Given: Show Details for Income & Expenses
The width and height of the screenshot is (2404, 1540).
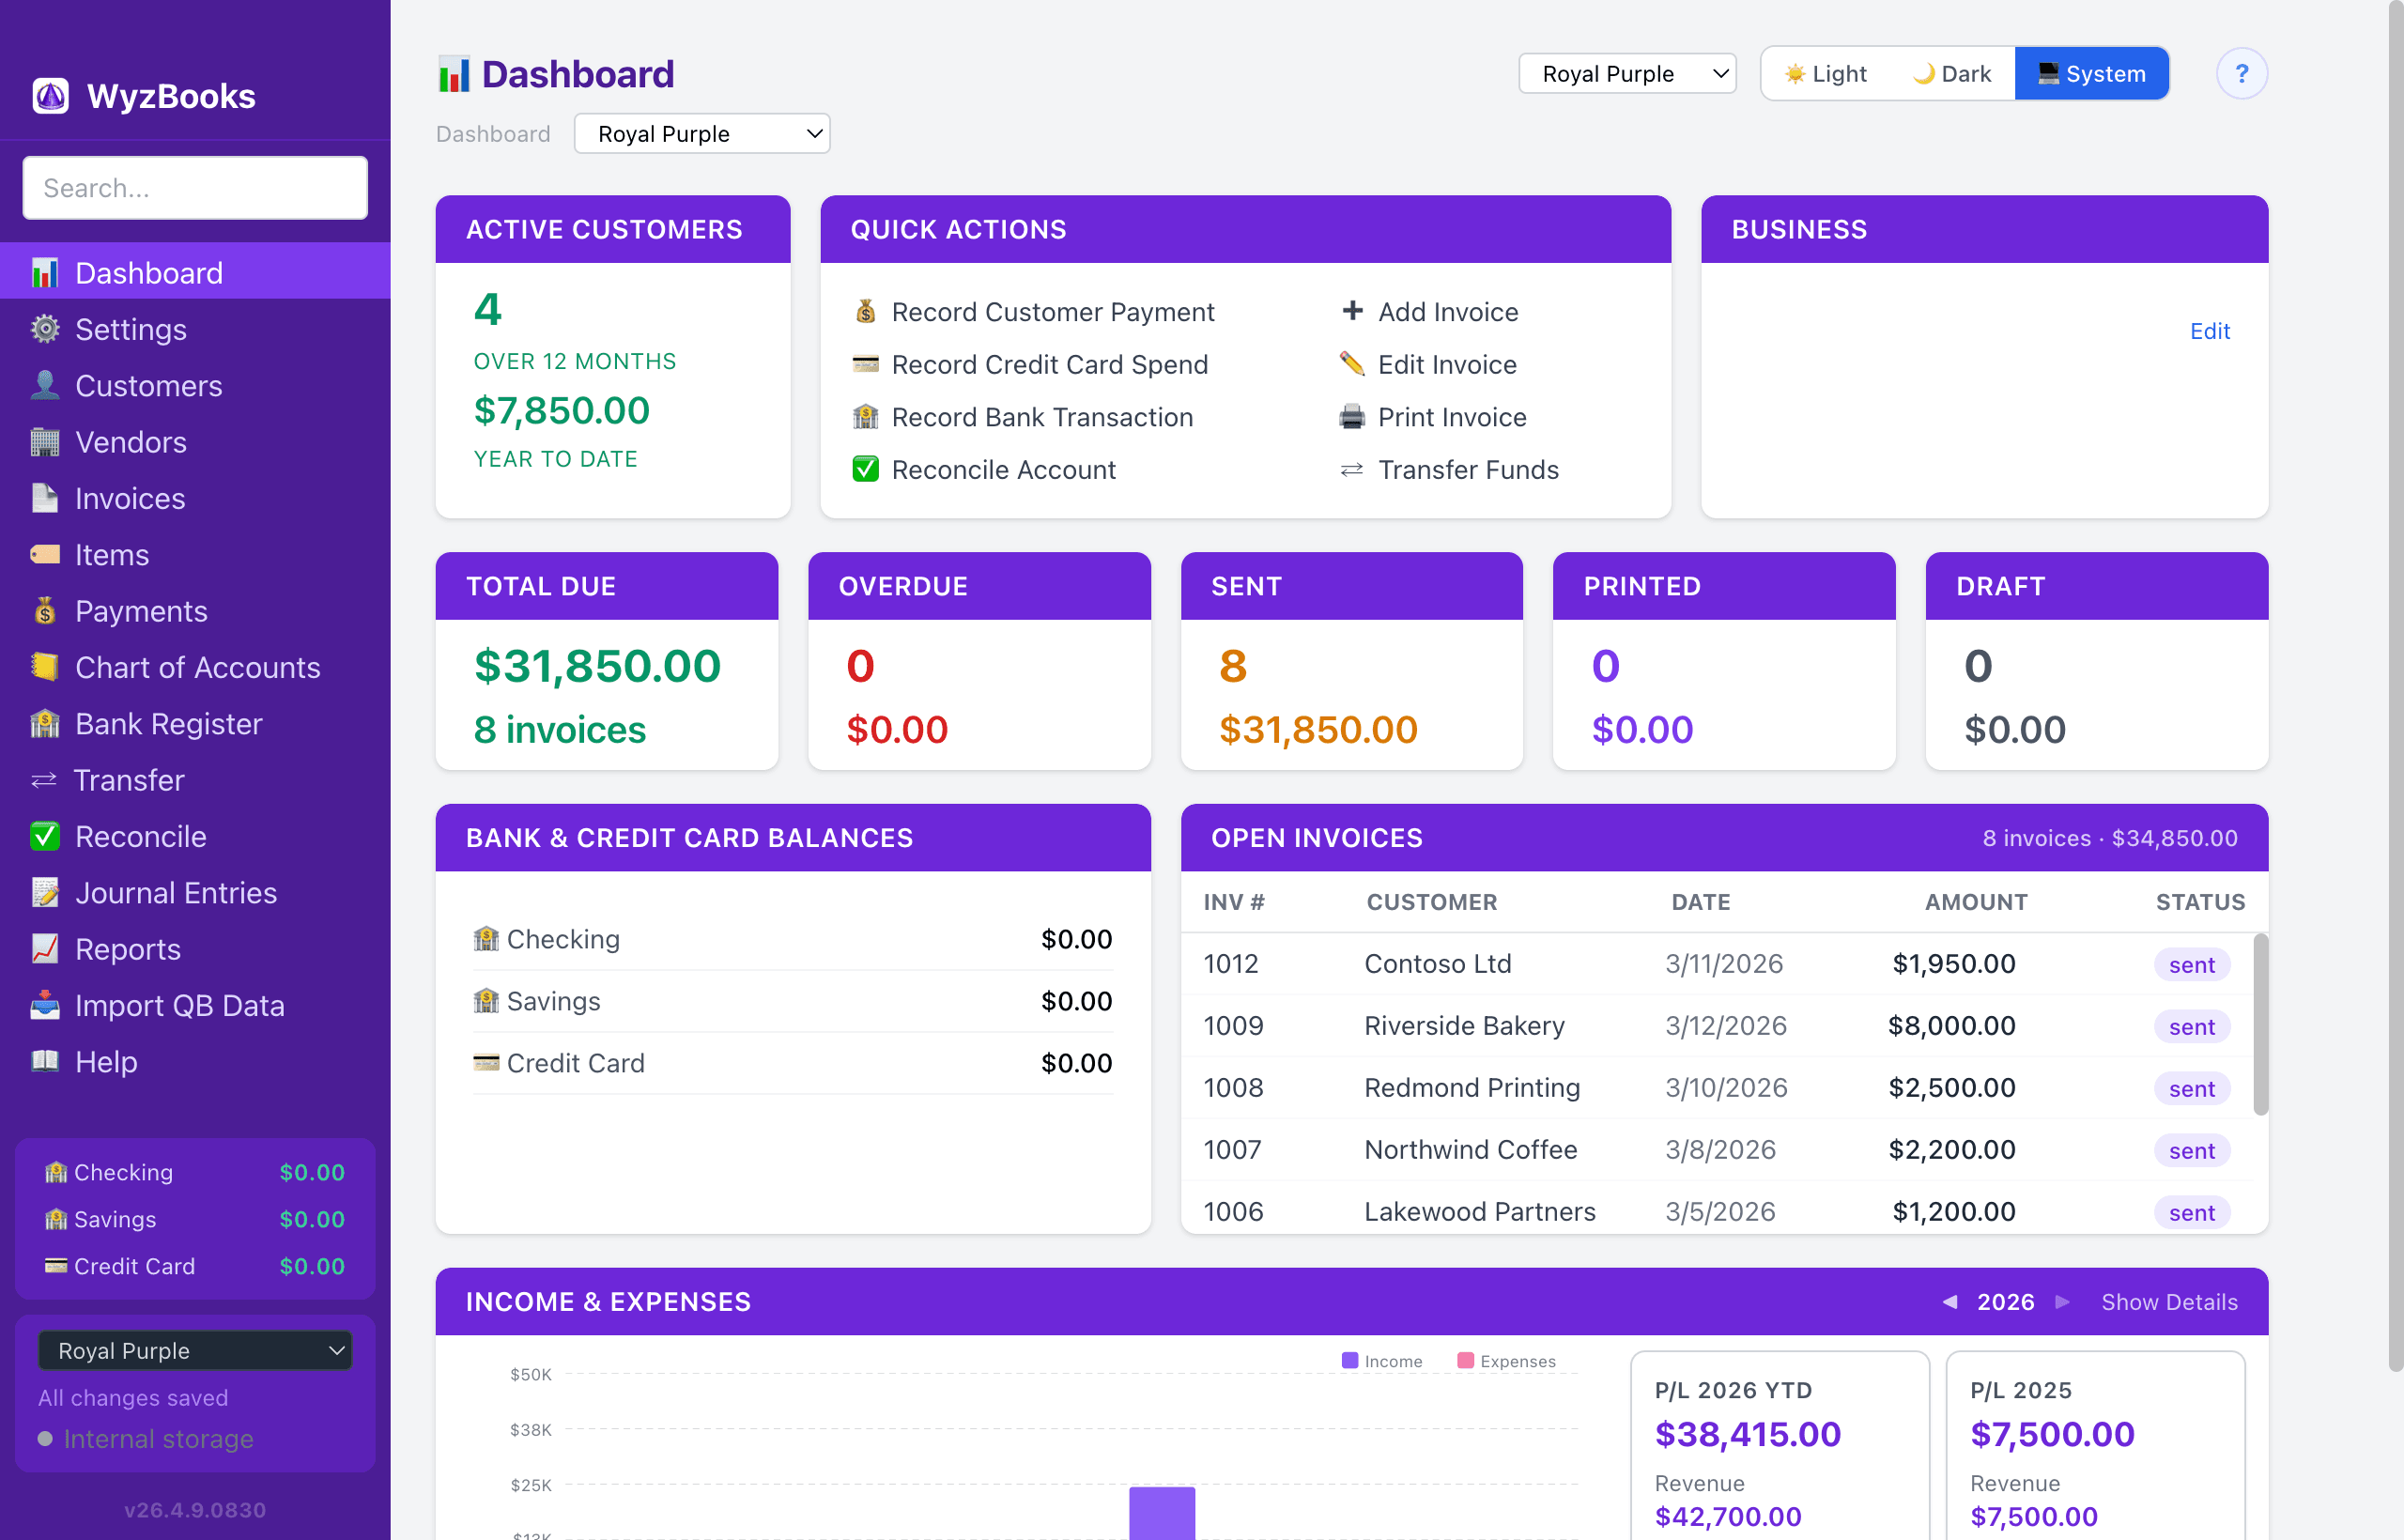Looking at the screenshot, I should (x=2168, y=1302).
